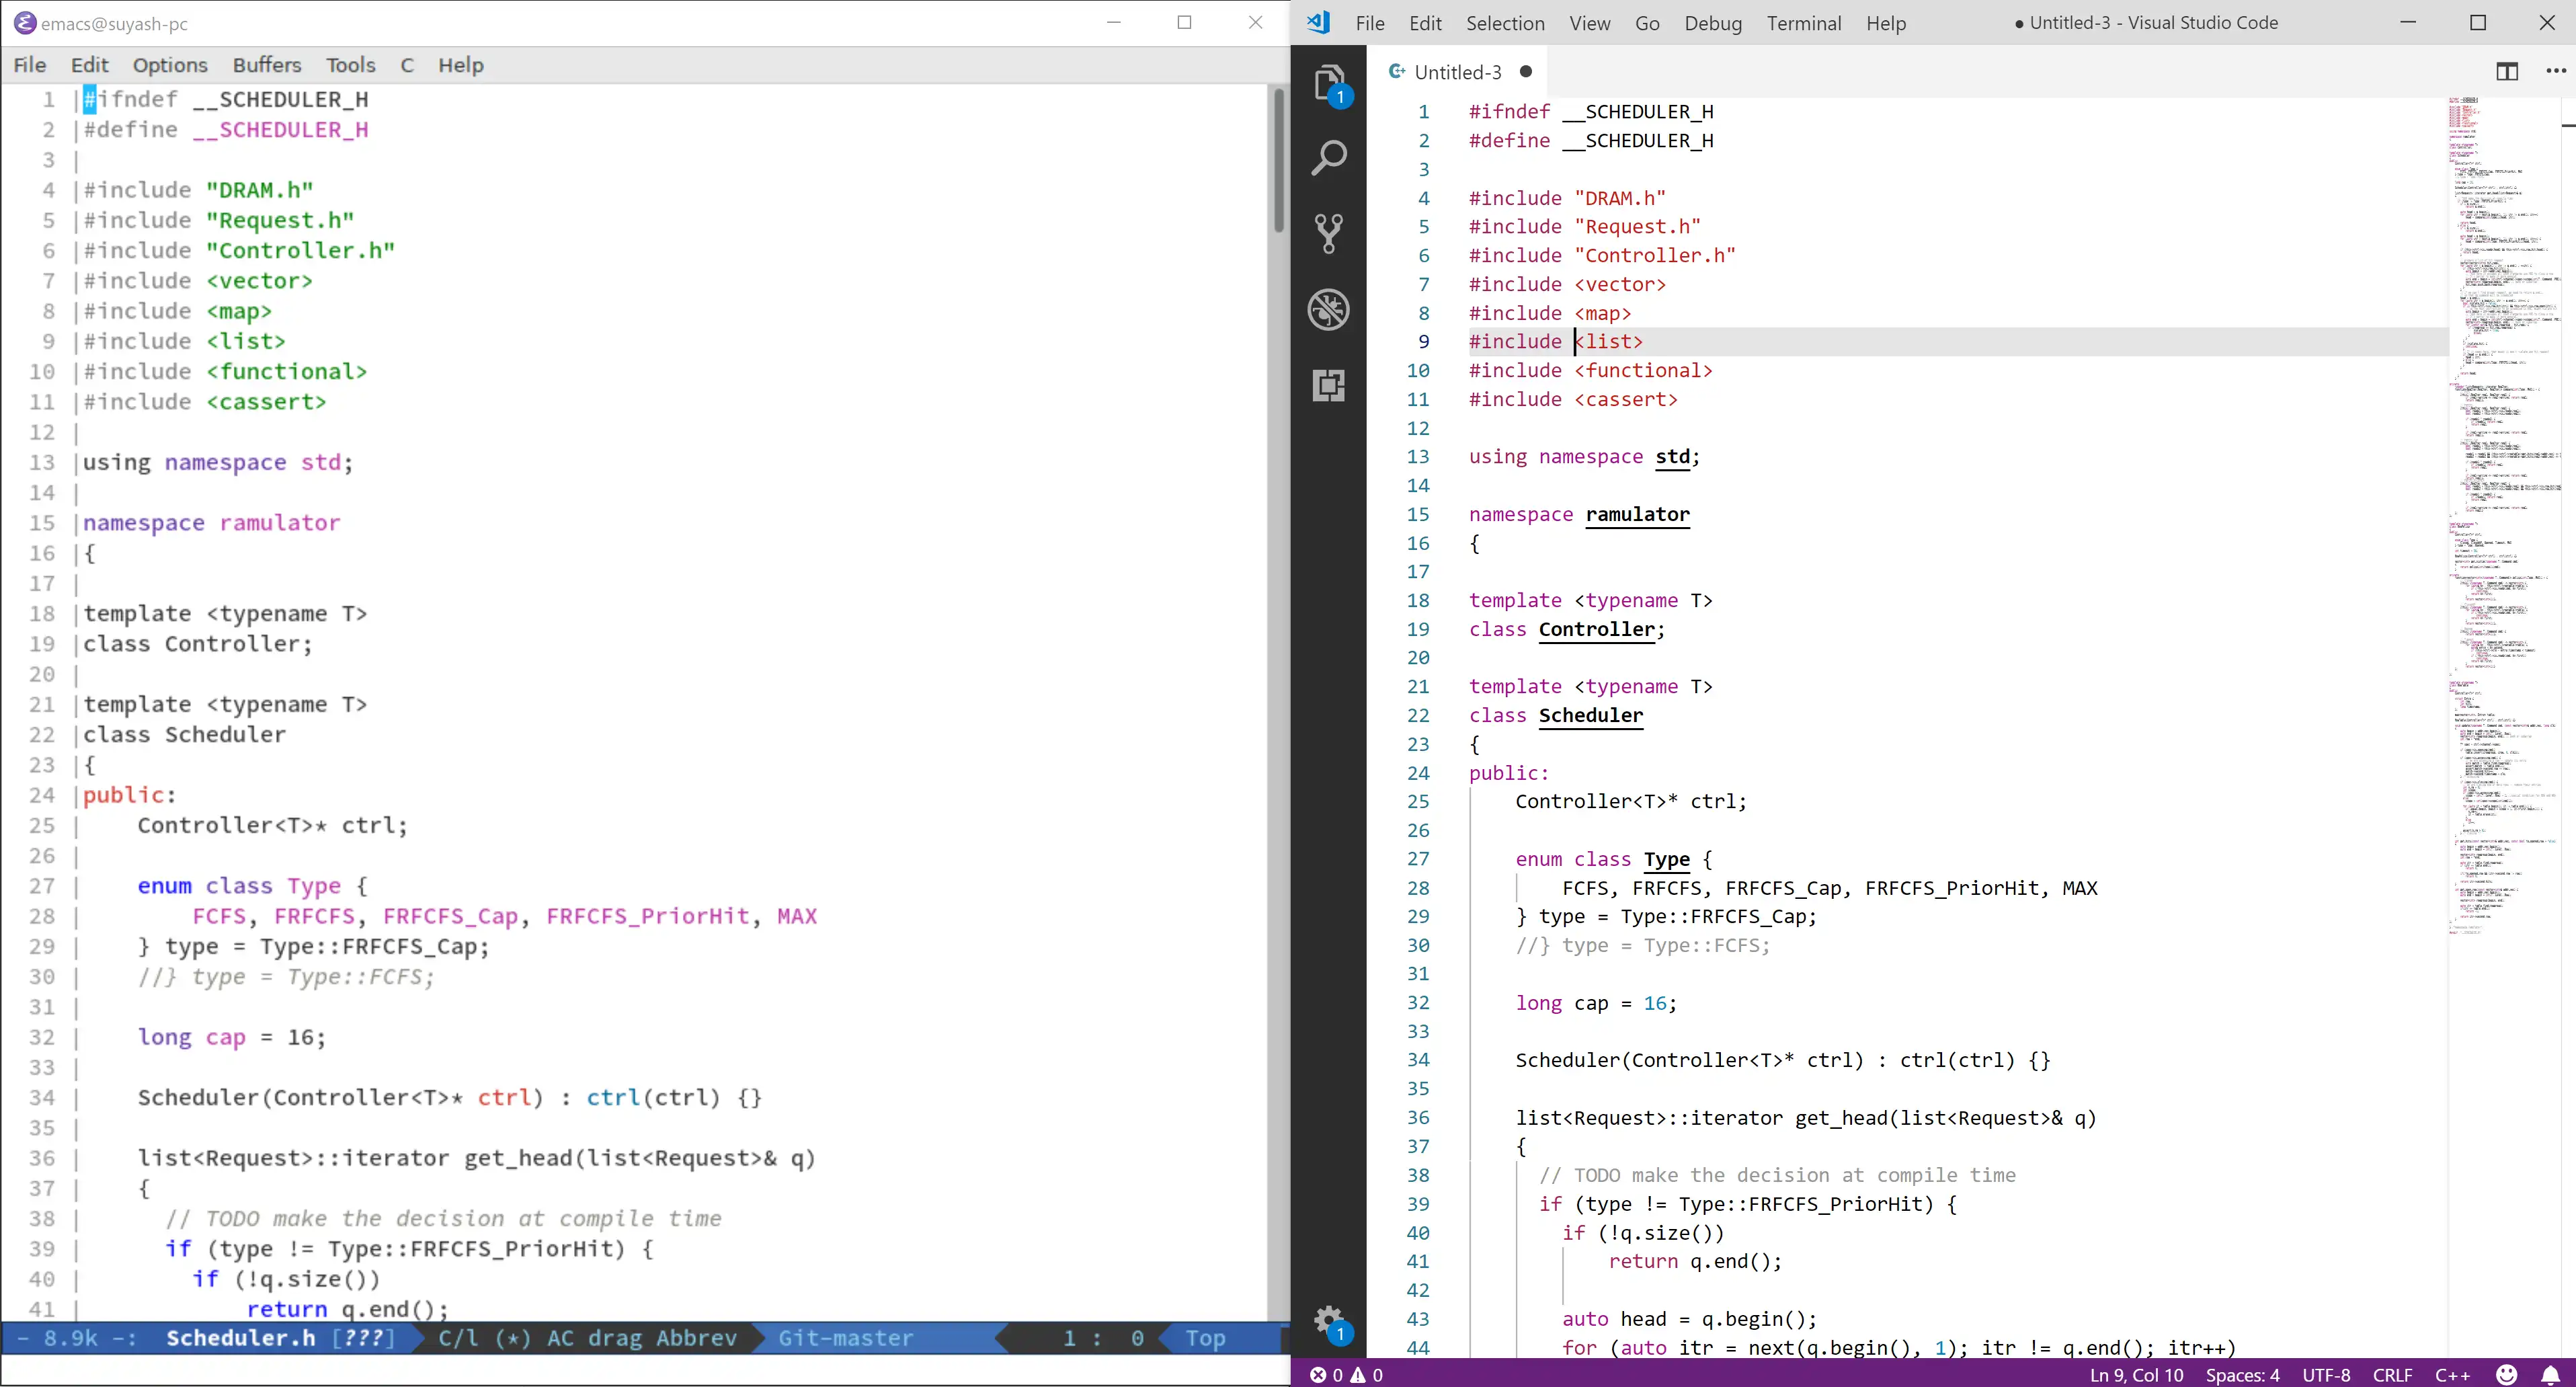Change language mode via C++ status item

coord(2453,1374)
